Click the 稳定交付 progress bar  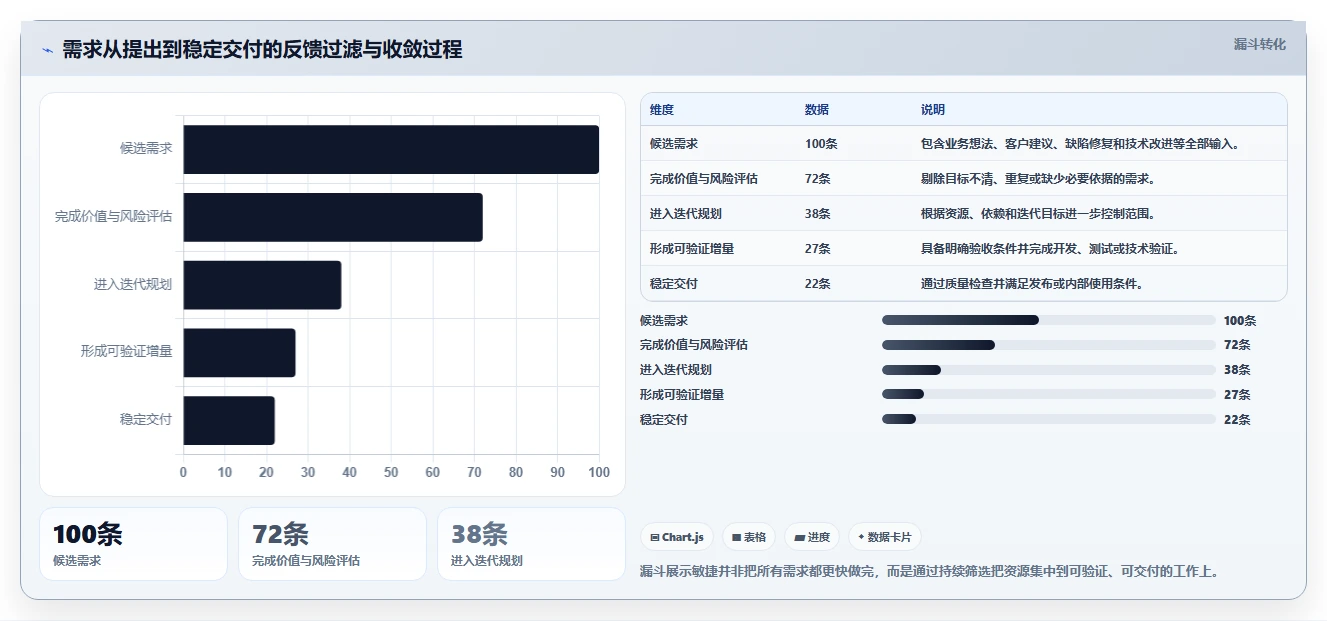[1048, 420]
